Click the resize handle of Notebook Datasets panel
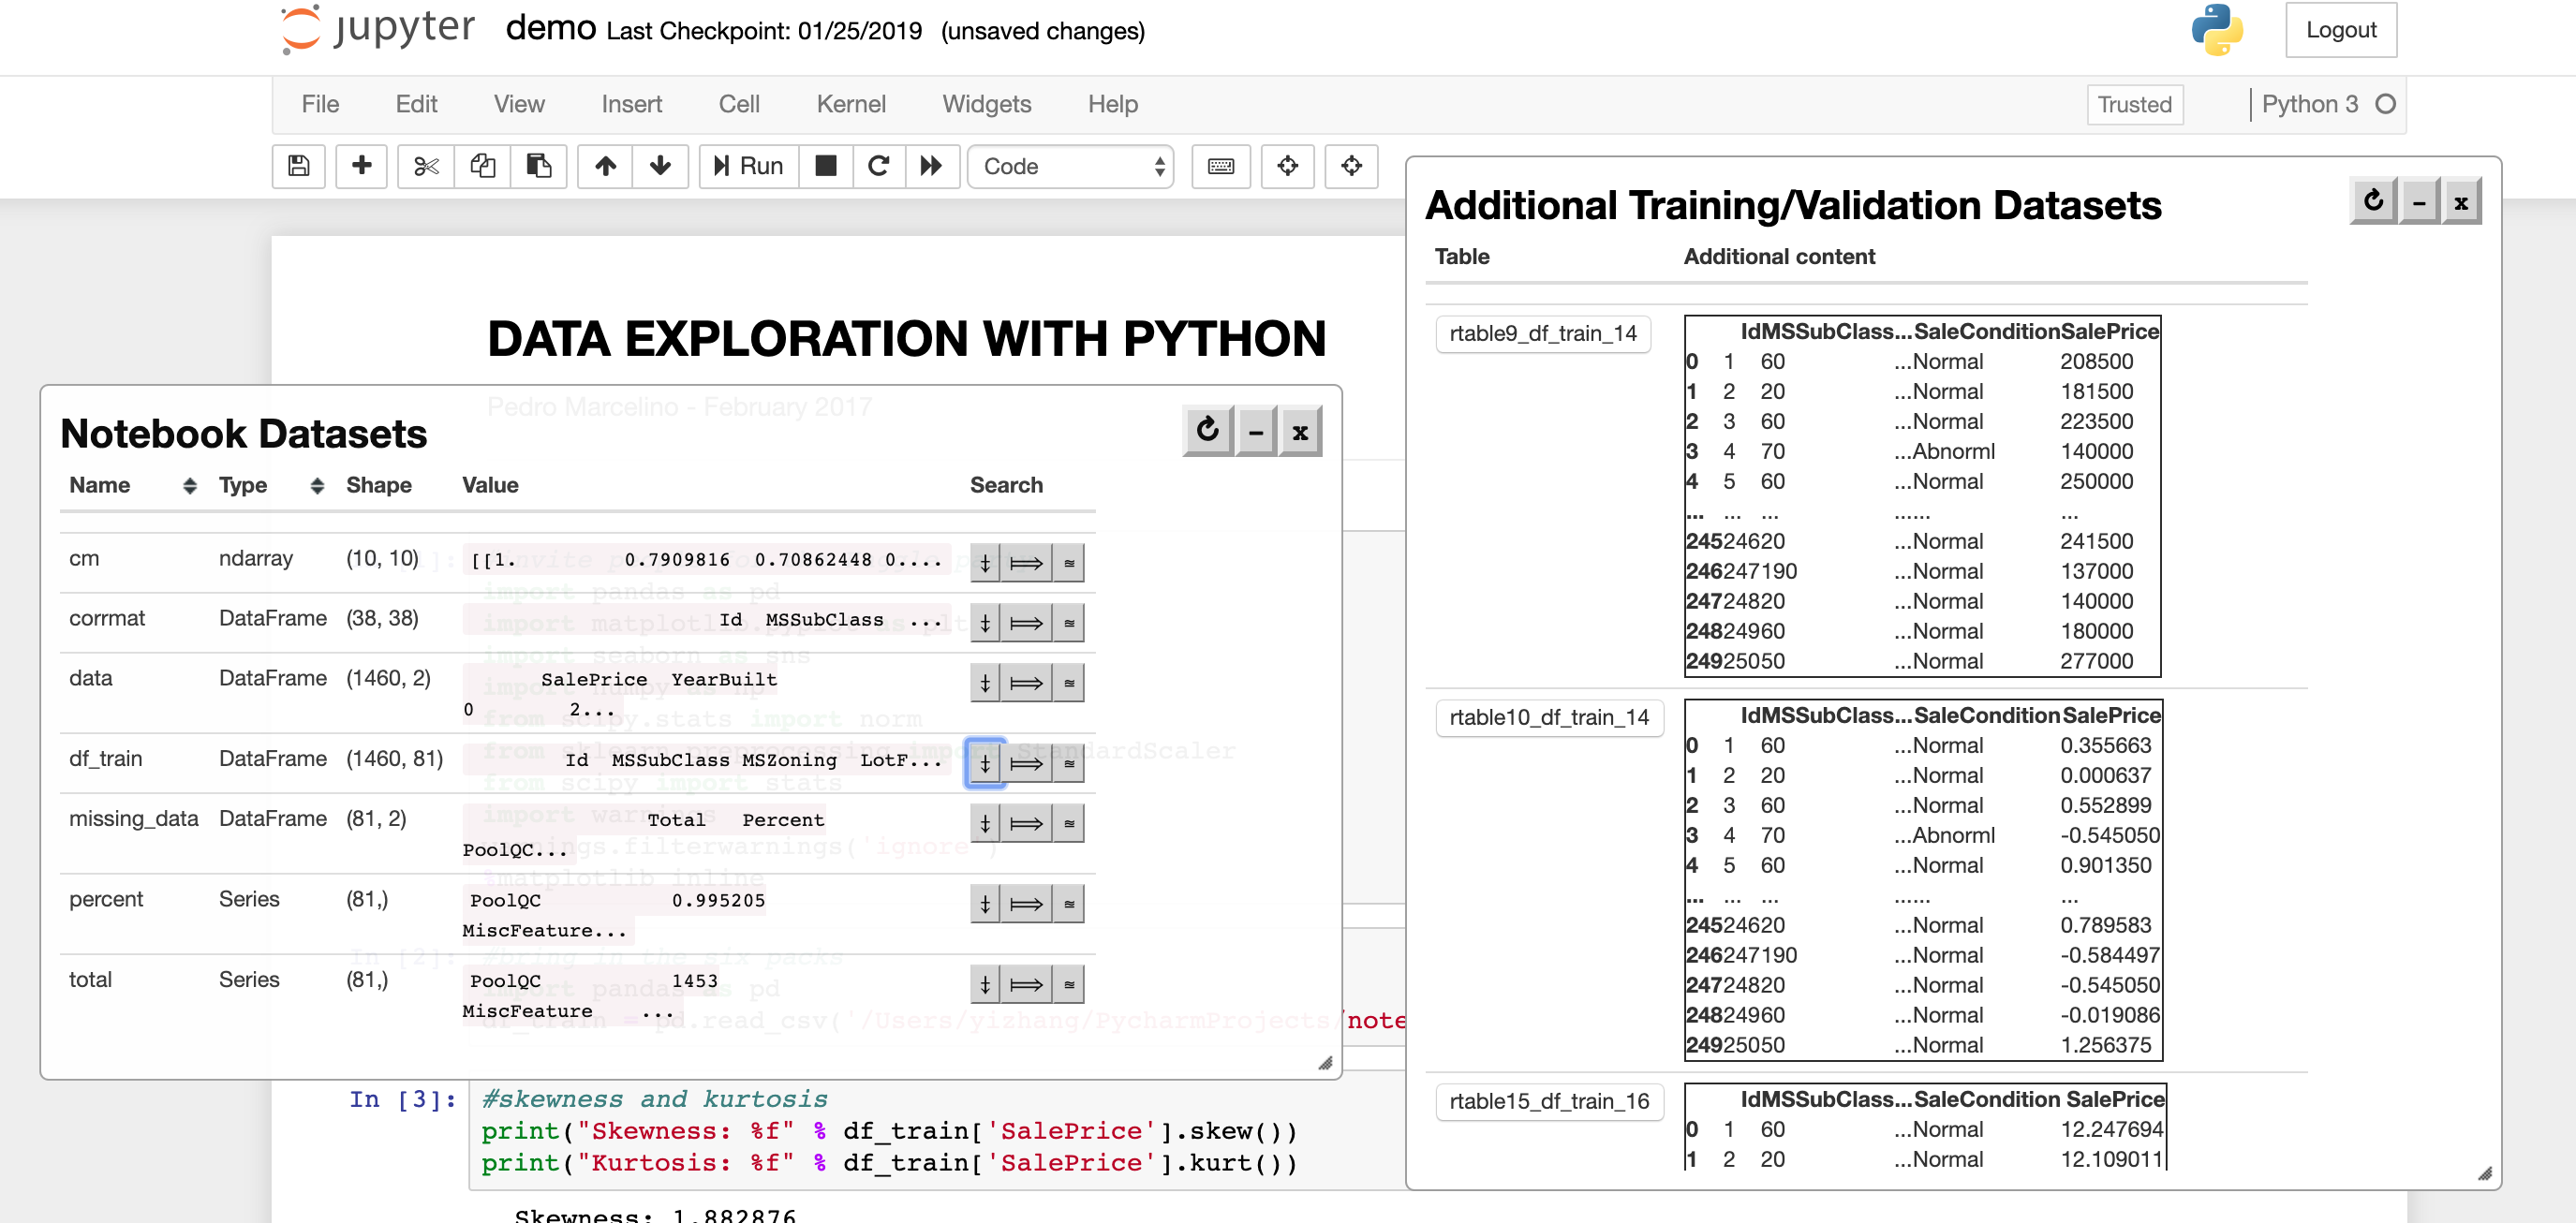The image size is (2576, 1223). pyautogui.click(x=1325, y=1063)
